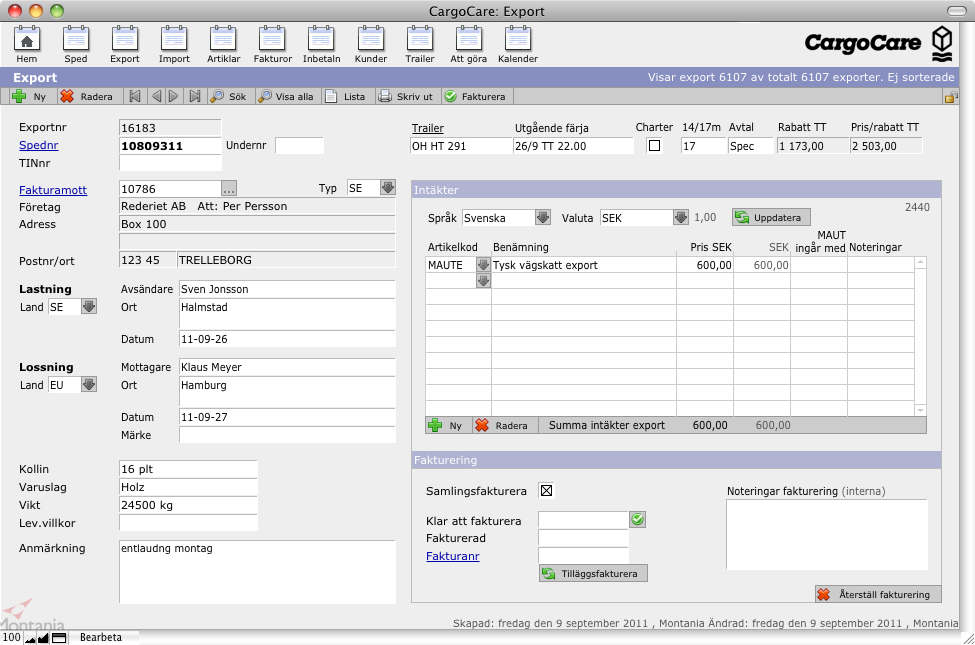Screen dimensions: 975x645
Task: Open the Hem home icon
Action: tap(27, 41)
